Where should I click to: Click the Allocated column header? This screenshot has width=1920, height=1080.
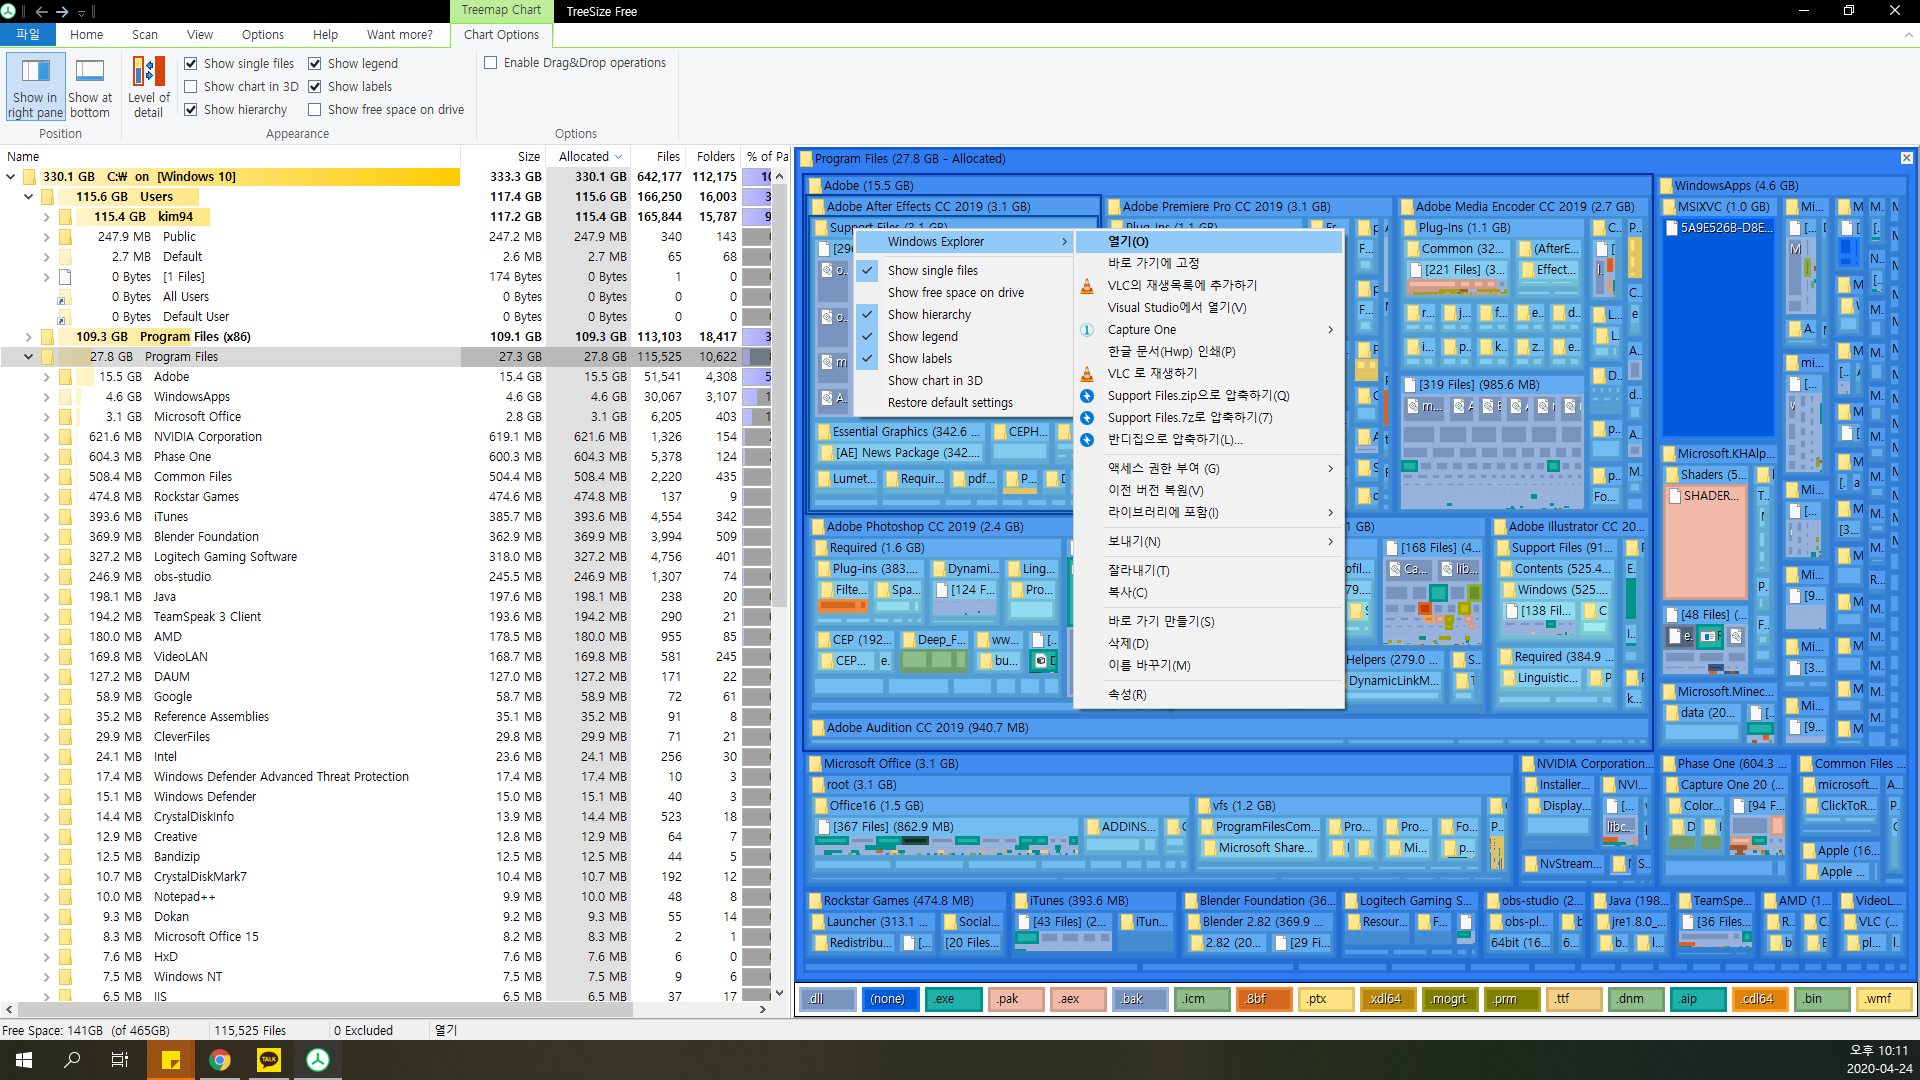coord(584,157)
